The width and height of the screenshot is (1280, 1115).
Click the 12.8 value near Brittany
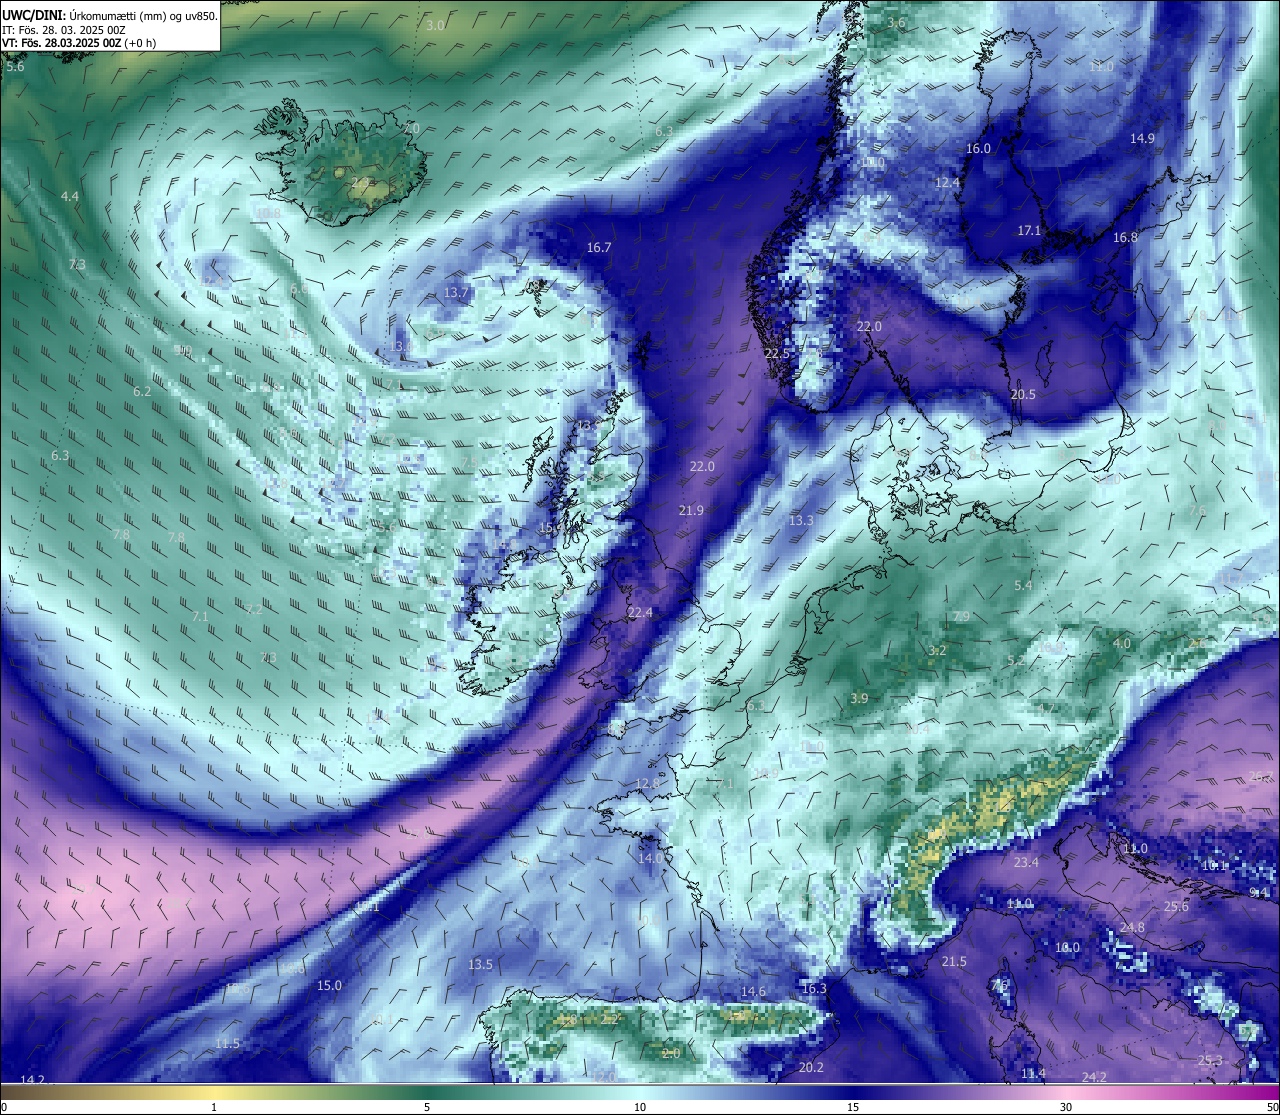coord(647,783)
